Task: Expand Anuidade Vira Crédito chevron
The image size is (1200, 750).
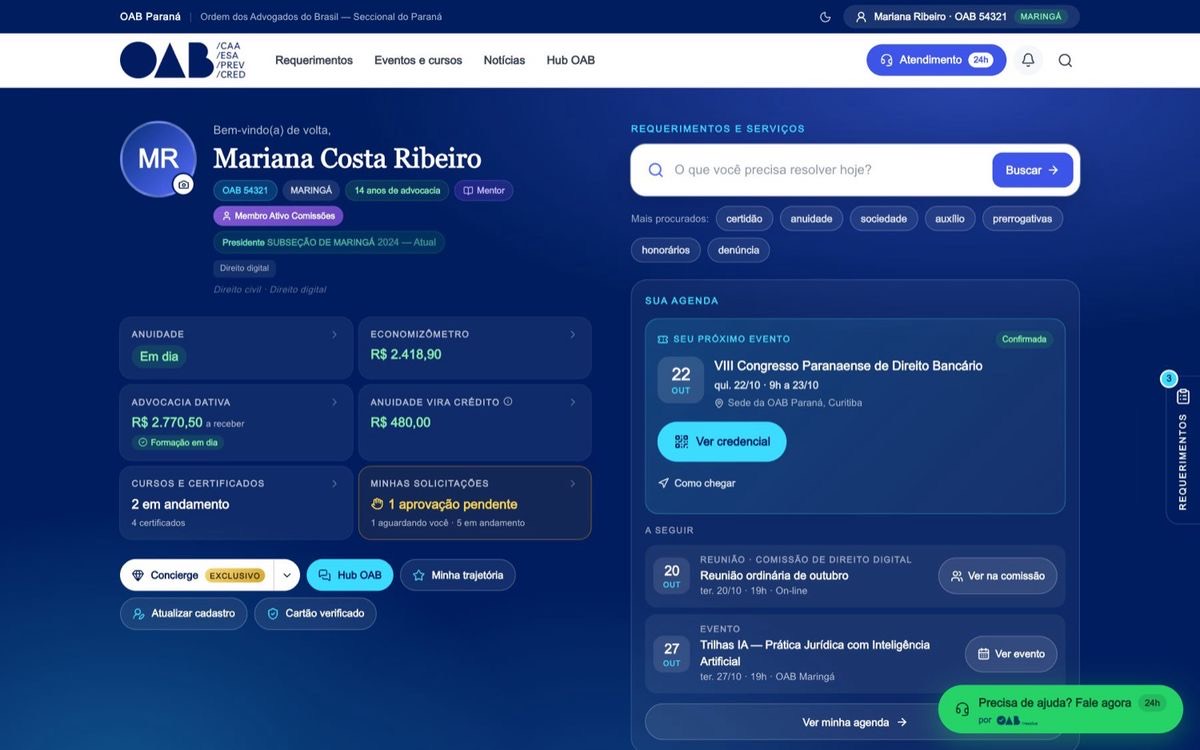Action: click(572, 402)
